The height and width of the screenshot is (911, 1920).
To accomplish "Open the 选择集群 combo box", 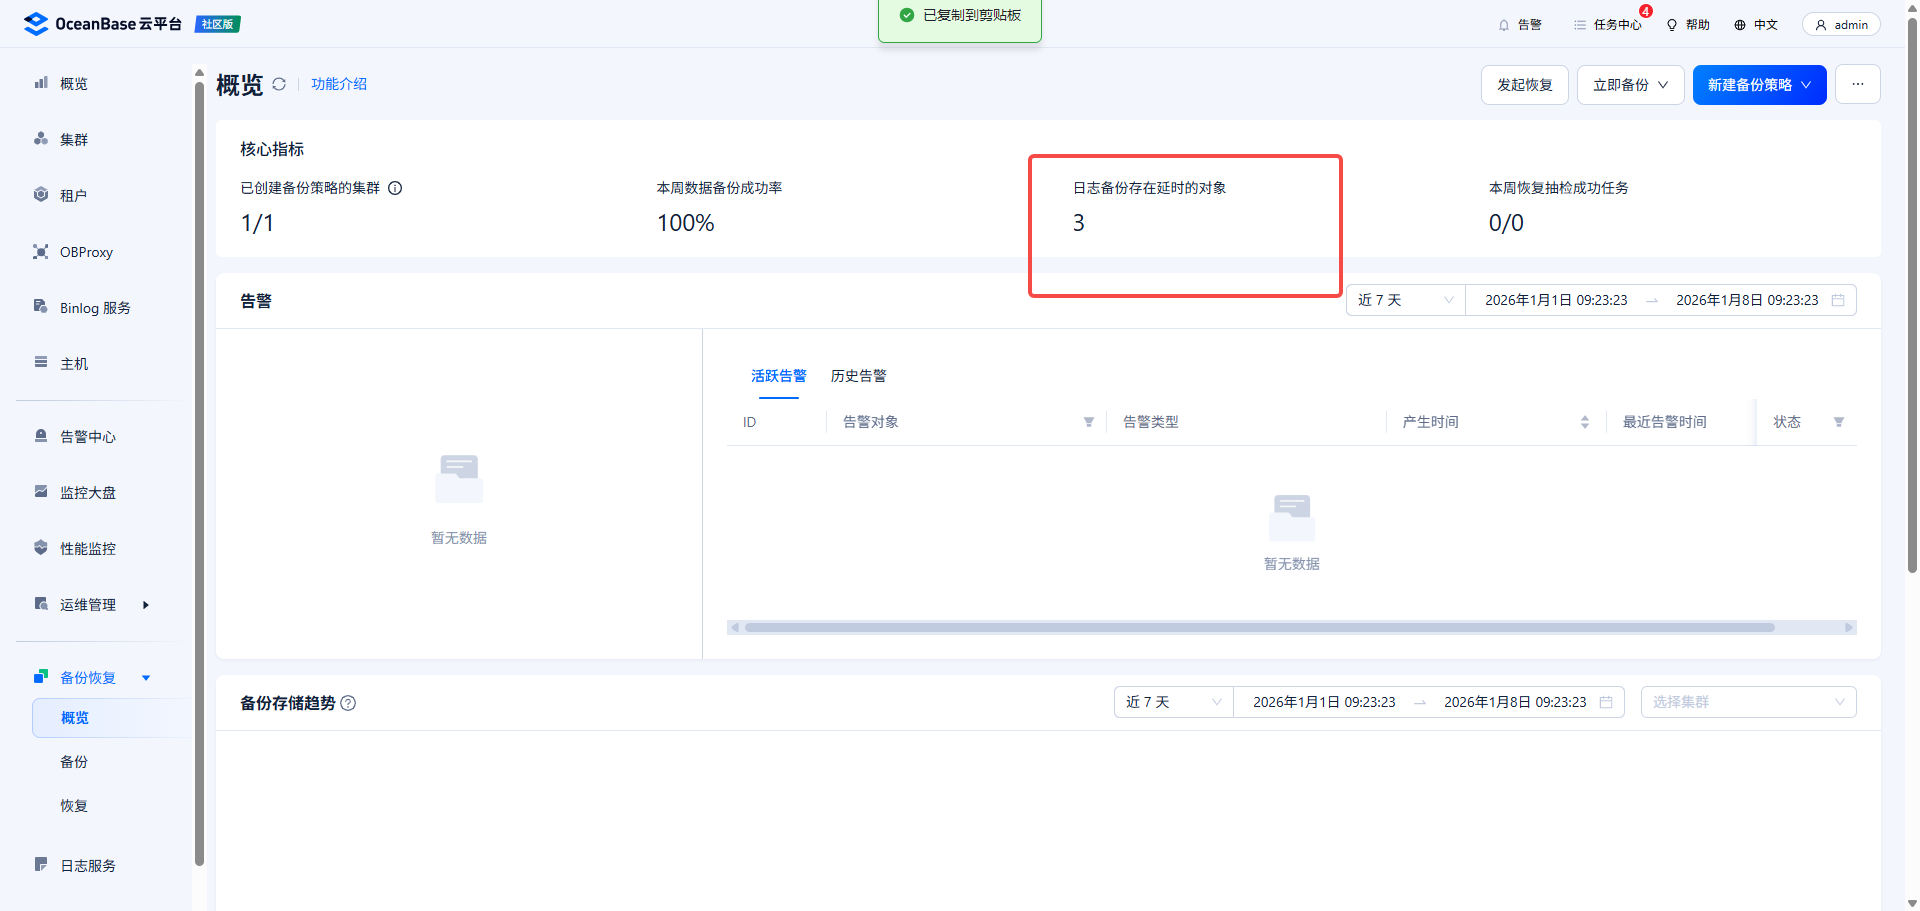I will click(1747, 702).
